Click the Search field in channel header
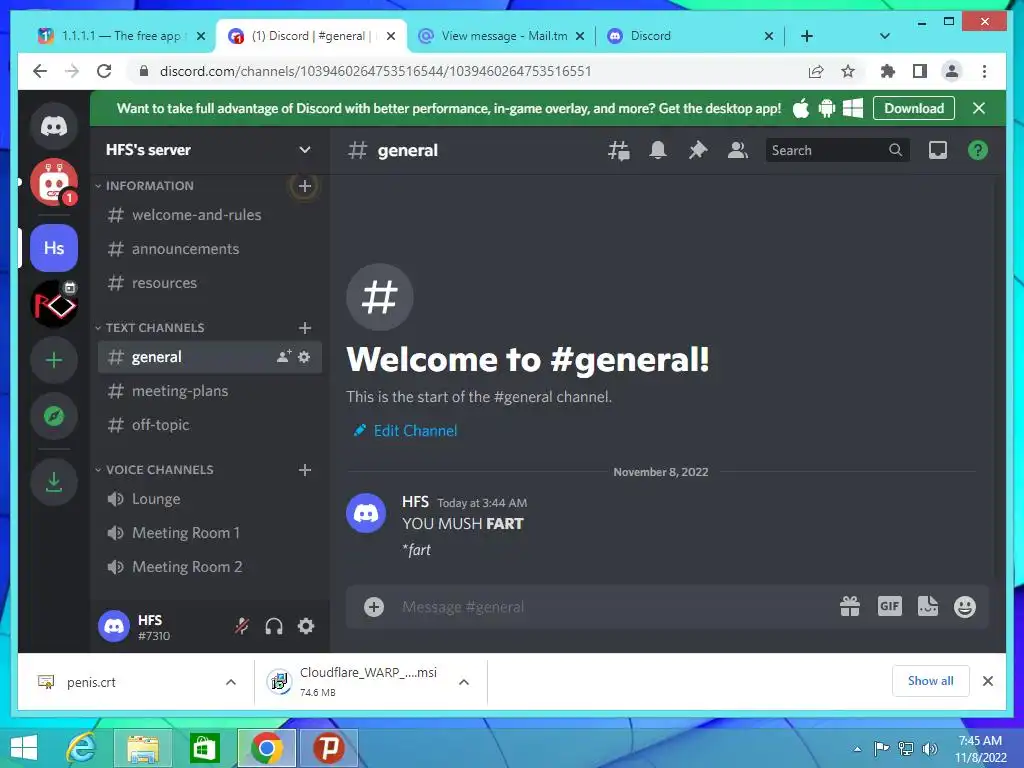1024x768 pixels. pyautogui.click(x=837, y=150)
